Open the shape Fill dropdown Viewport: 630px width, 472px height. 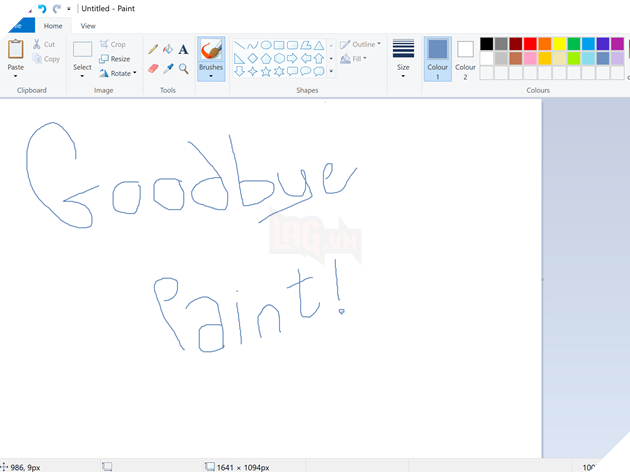[x=354, y=59]
